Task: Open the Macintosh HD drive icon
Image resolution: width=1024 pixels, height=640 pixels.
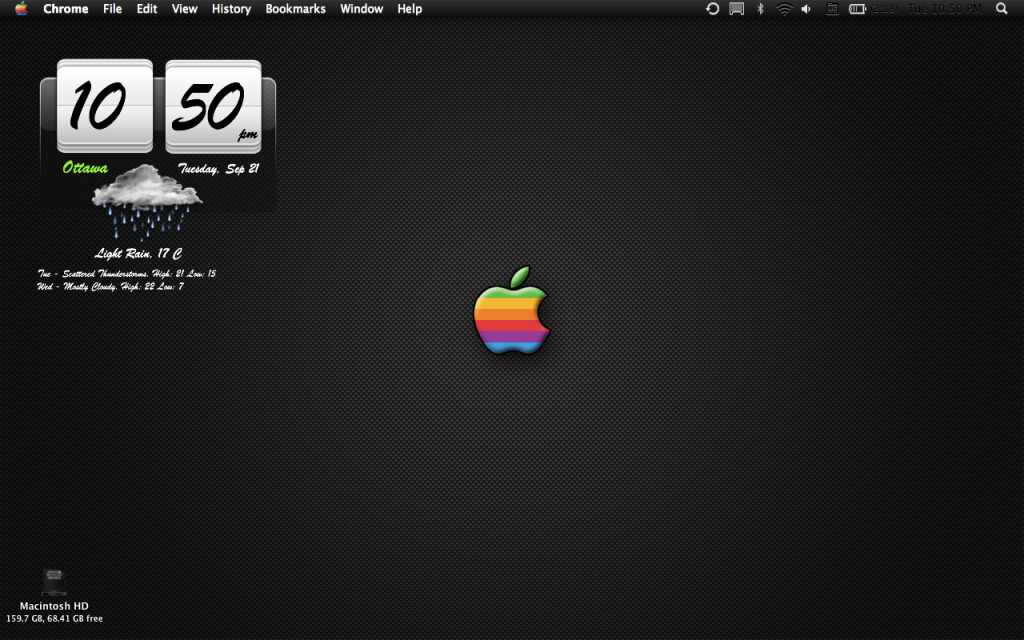Action: coord(53,580)
